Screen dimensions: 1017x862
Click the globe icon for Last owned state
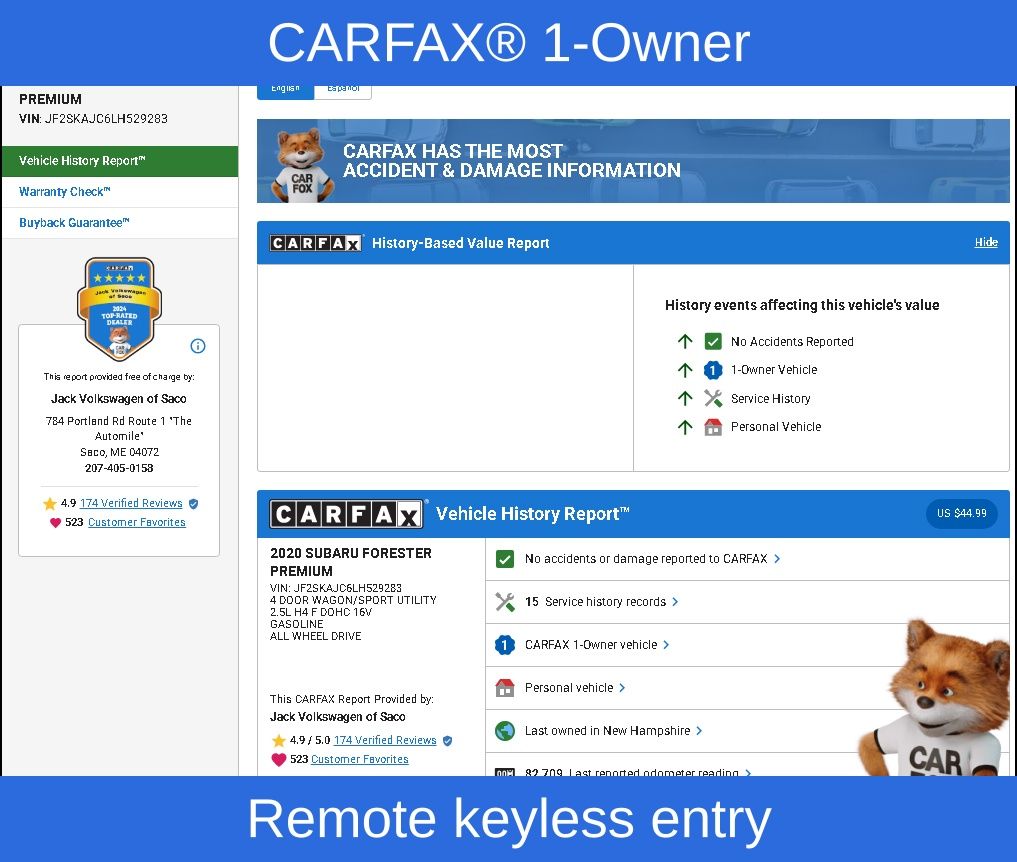pyautogui.click(x=505, y=731)
